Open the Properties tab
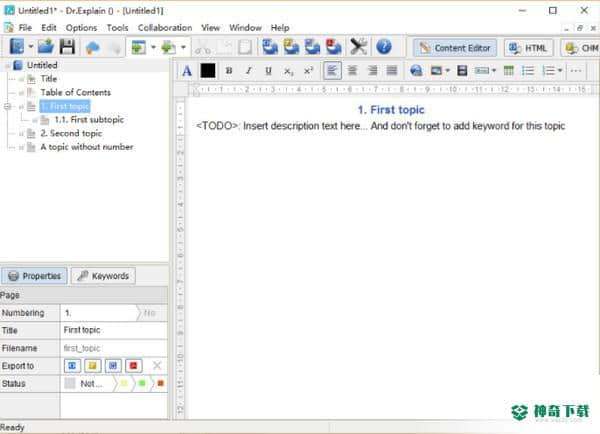600x434 pixels. tap(34, 276)
